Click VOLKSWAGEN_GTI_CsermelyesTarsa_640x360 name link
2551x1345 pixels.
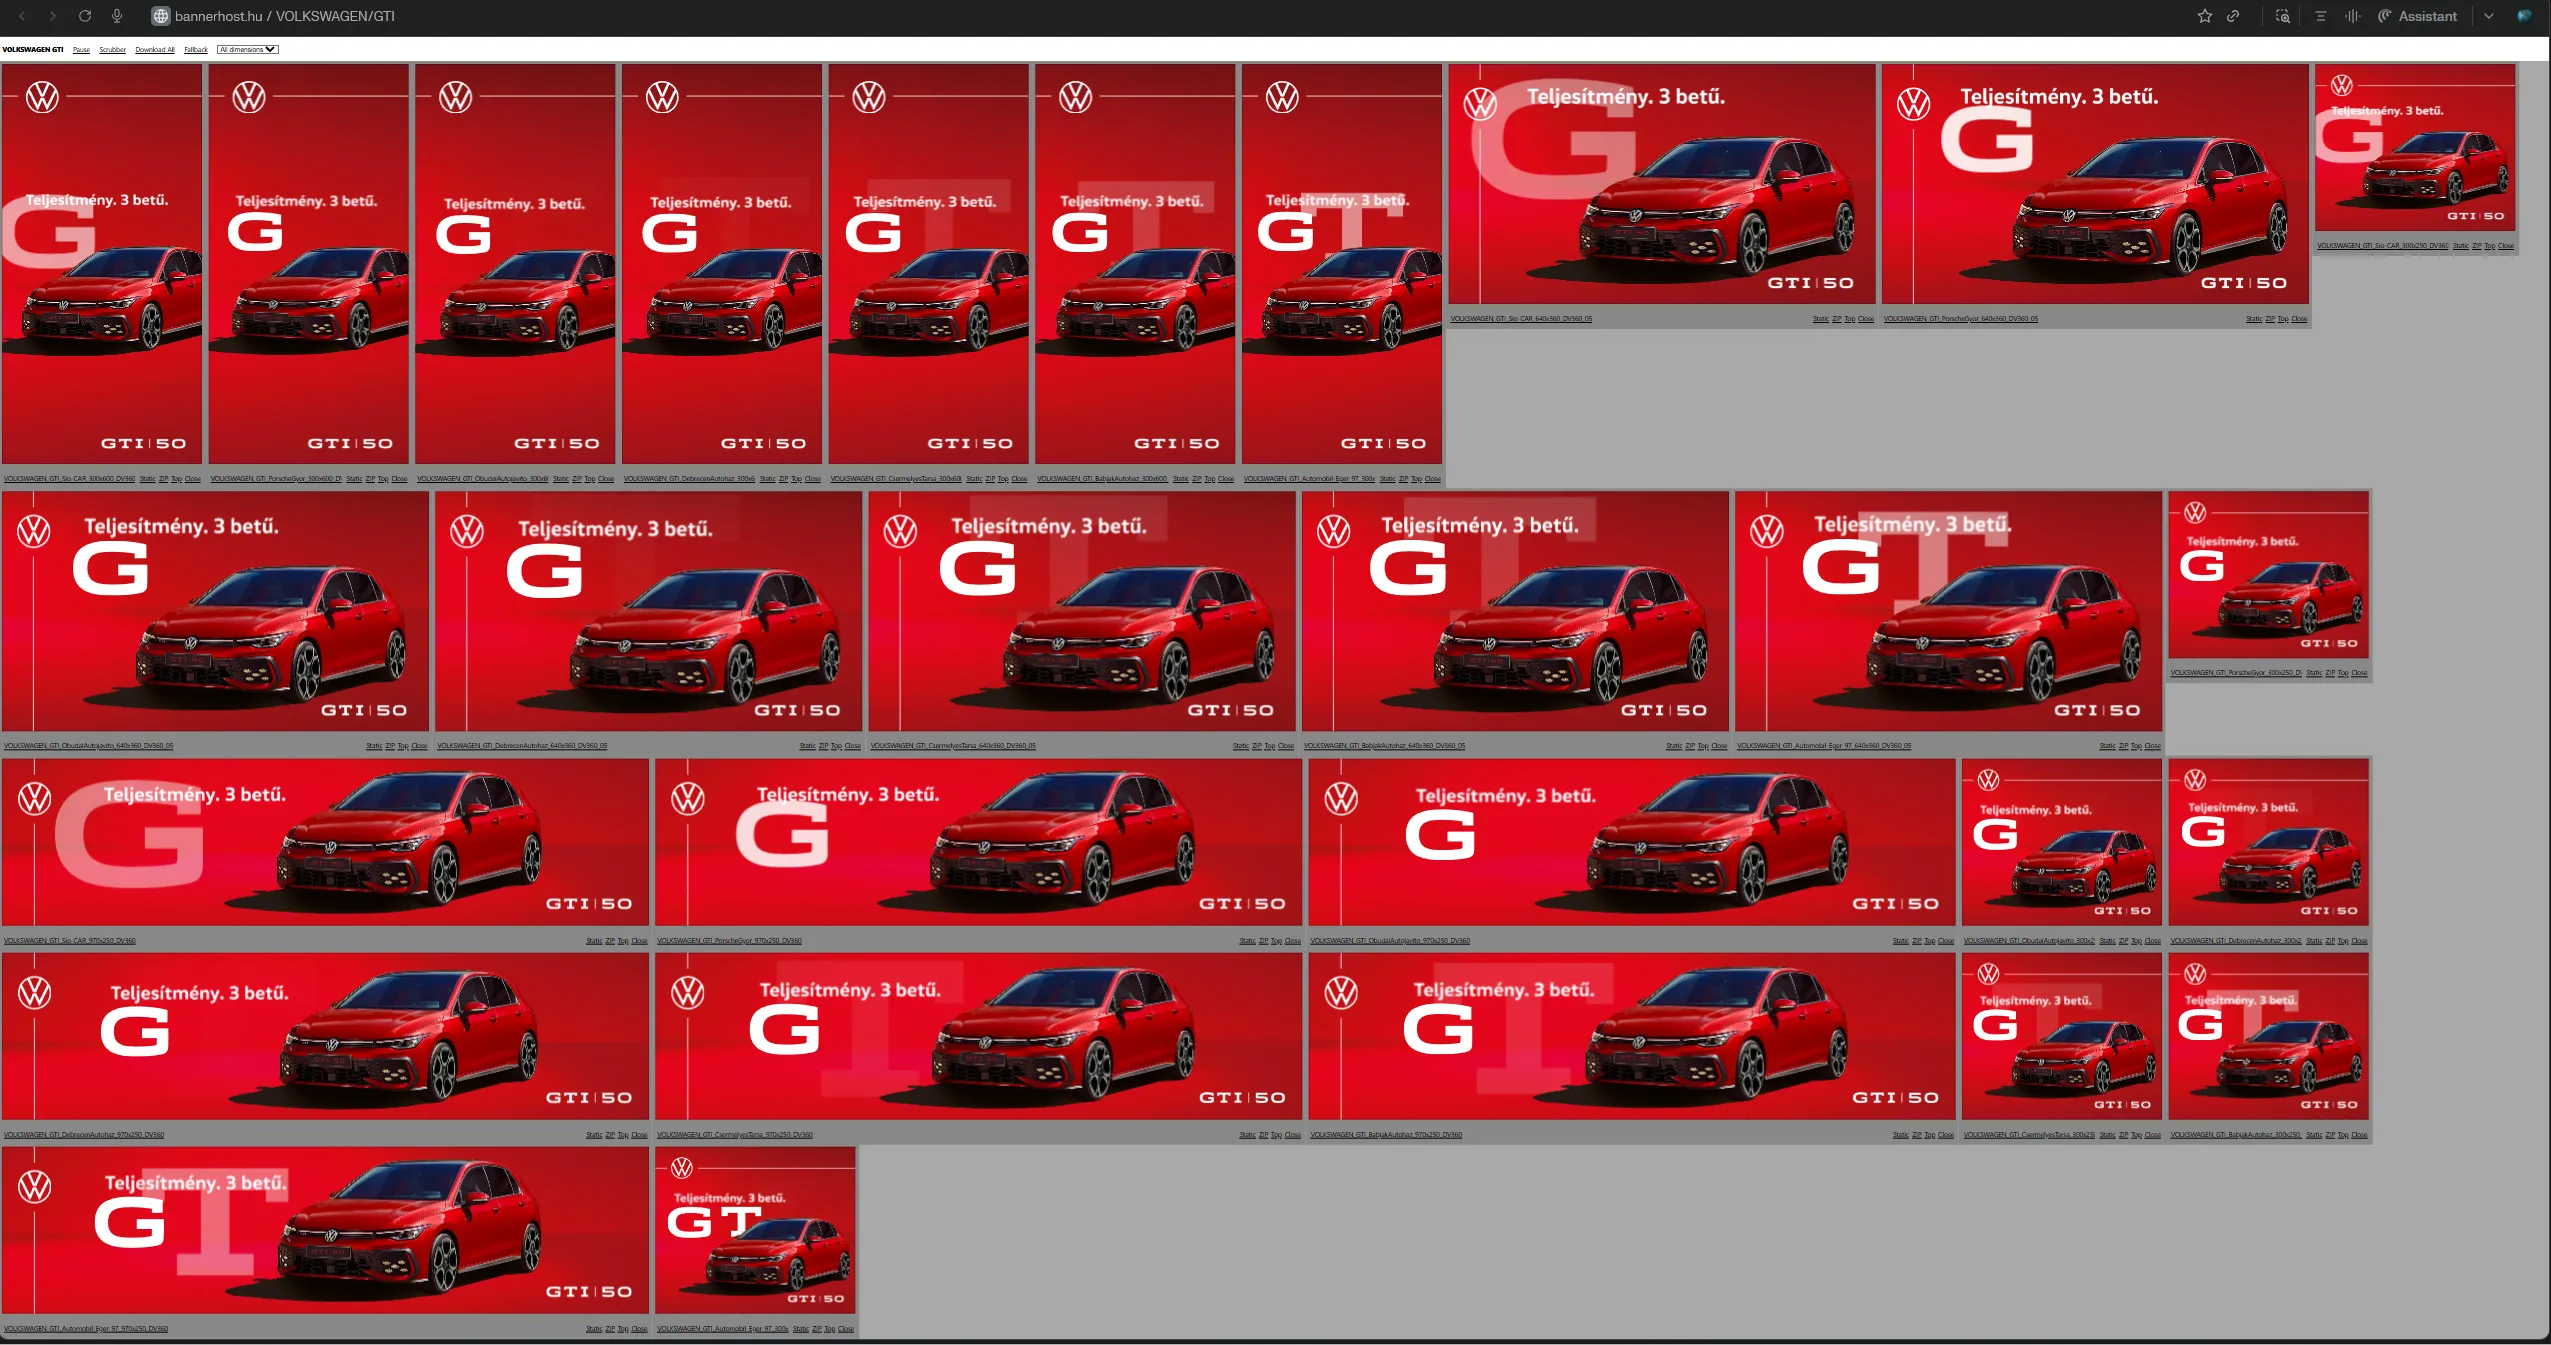point(953,746)
